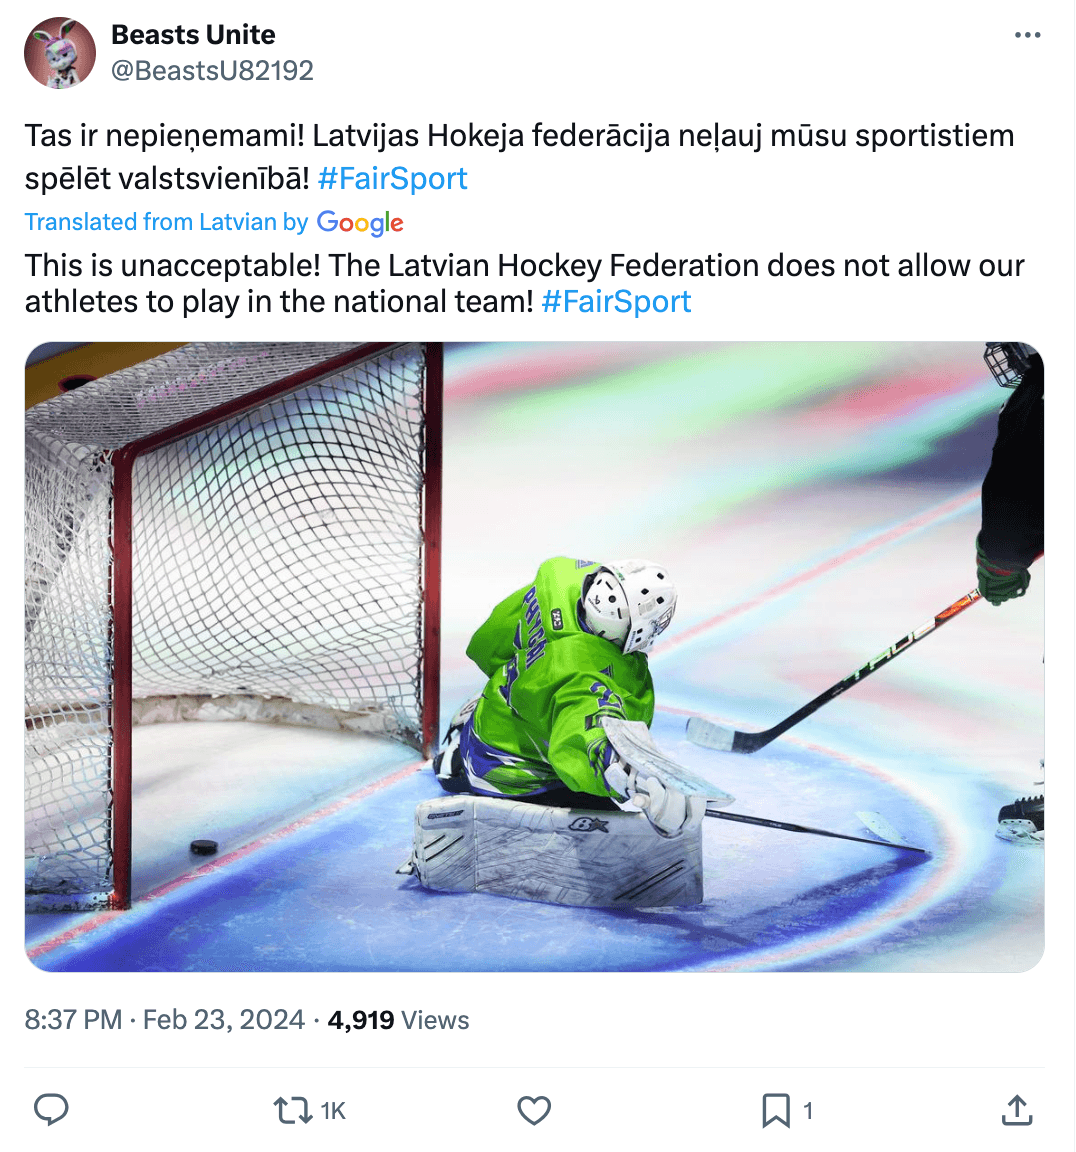
Task: Click the 1K repost count
Action: tap(333, 1111)
